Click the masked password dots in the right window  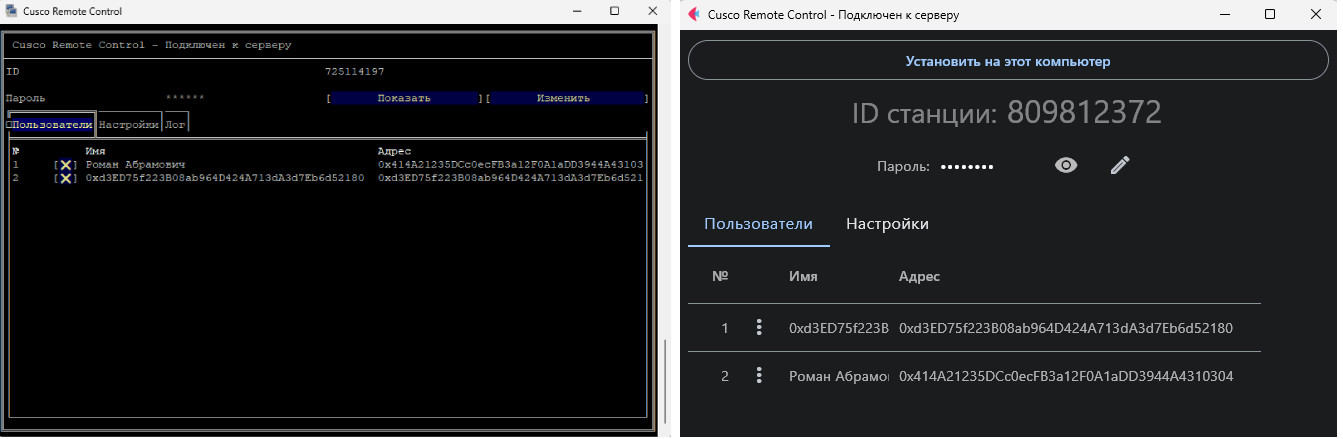pos(967,167)
